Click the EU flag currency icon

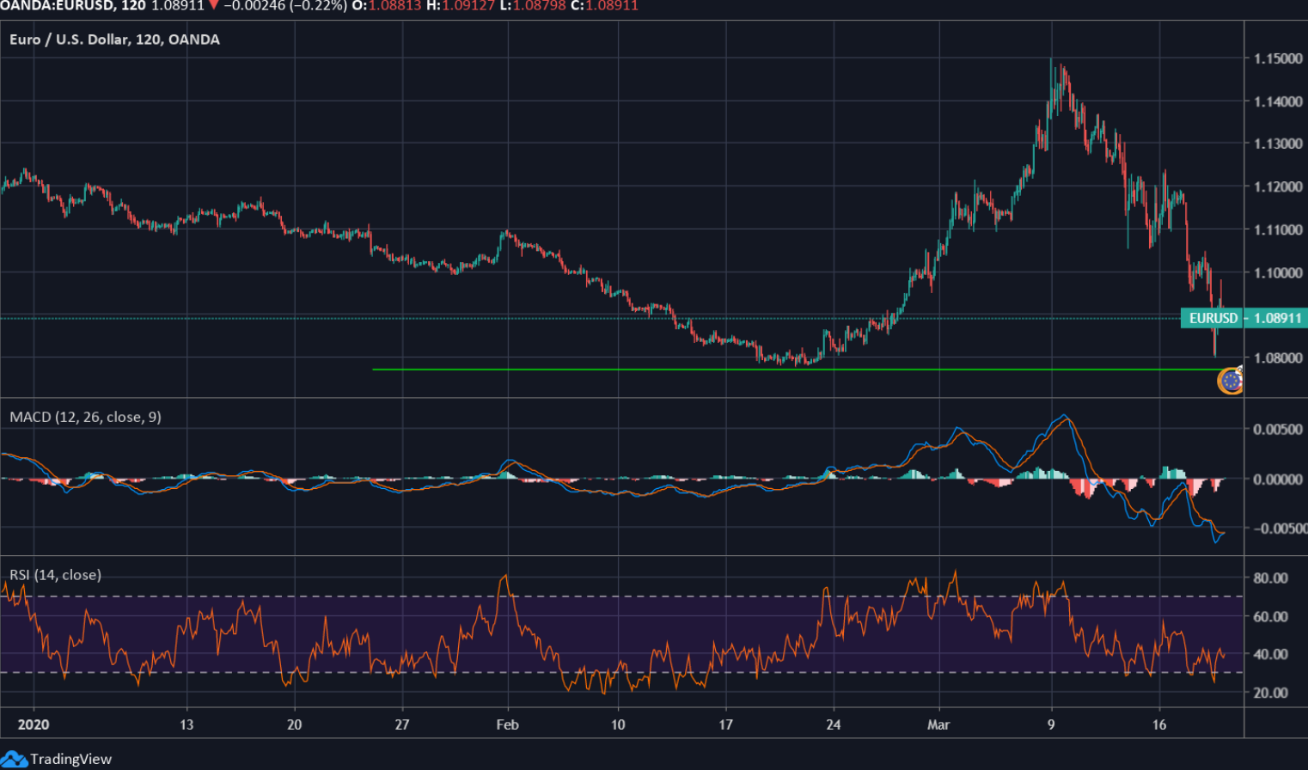1230,381
